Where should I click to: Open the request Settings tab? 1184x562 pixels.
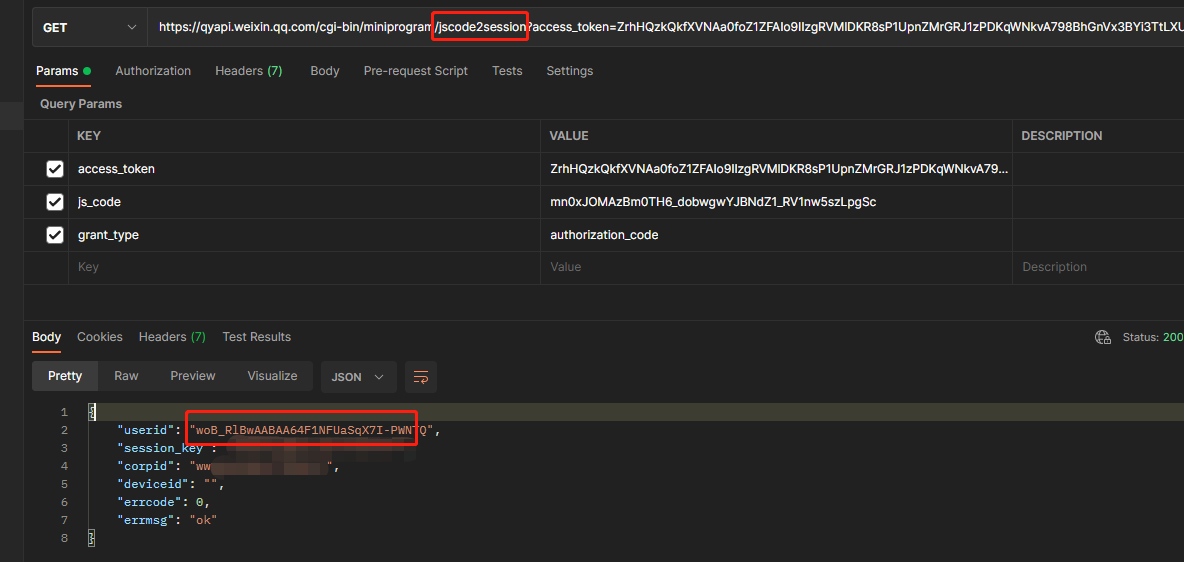569,71
